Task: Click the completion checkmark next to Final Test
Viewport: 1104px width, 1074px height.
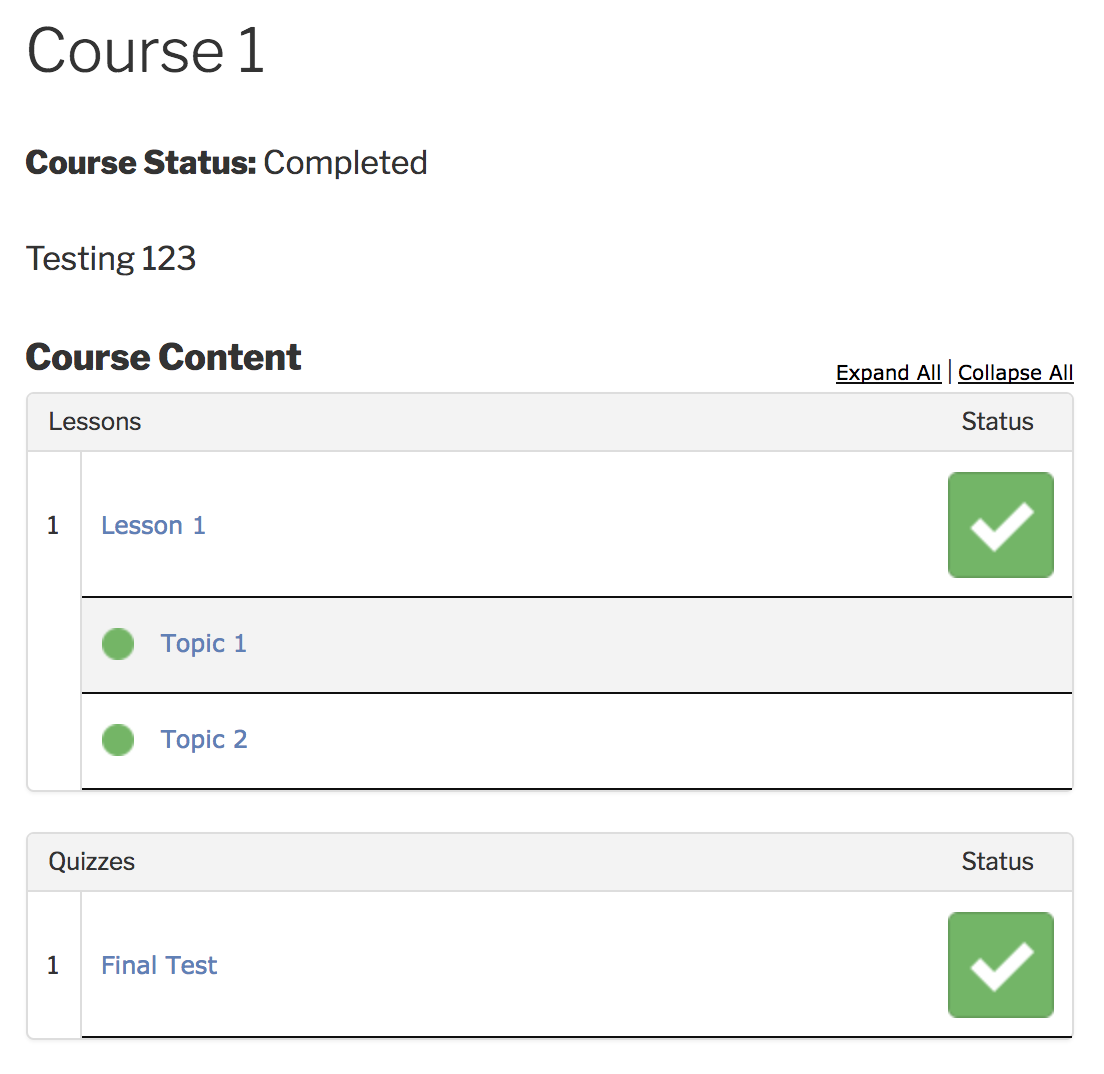Action: [x=1000, y=964]
